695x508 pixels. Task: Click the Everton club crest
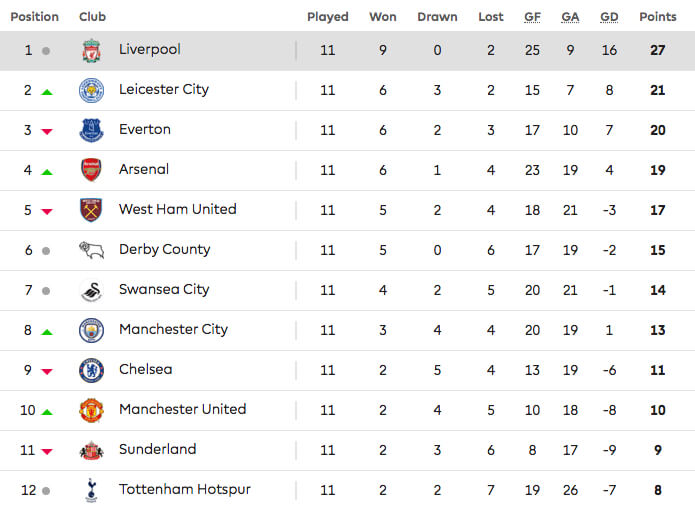pyautogui.click(x=91, y=130)
